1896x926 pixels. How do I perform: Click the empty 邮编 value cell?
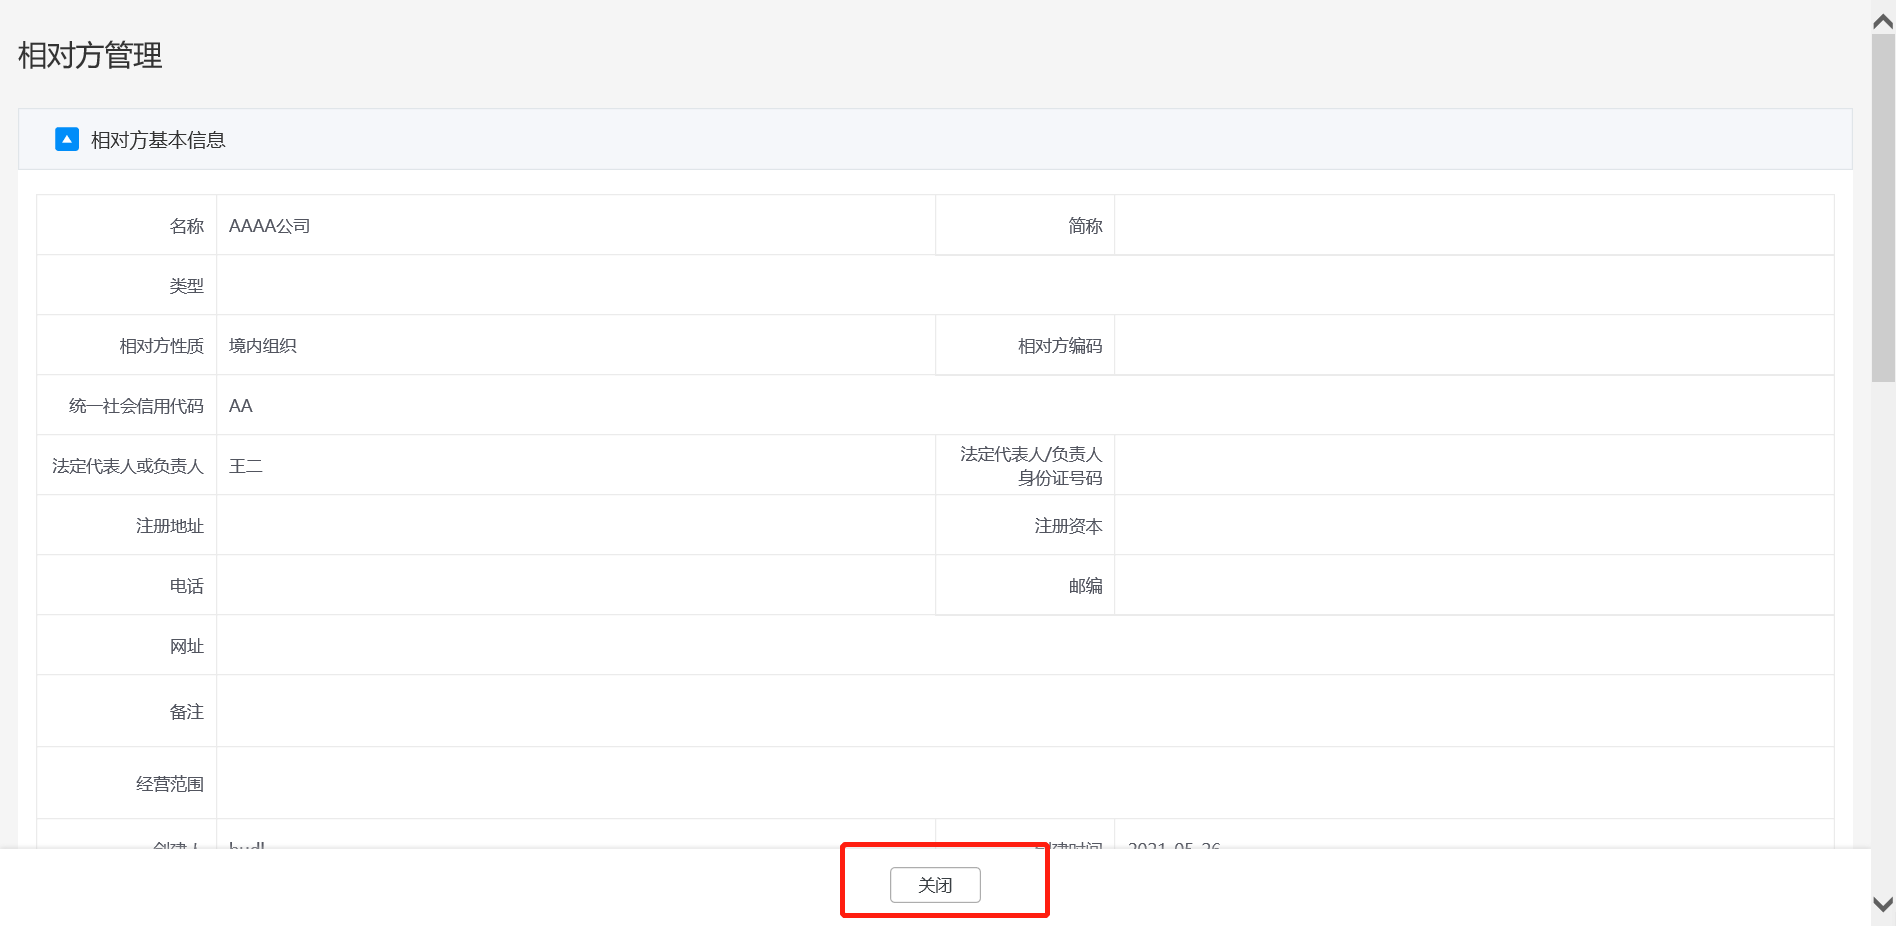click(x=1473, y=586)
